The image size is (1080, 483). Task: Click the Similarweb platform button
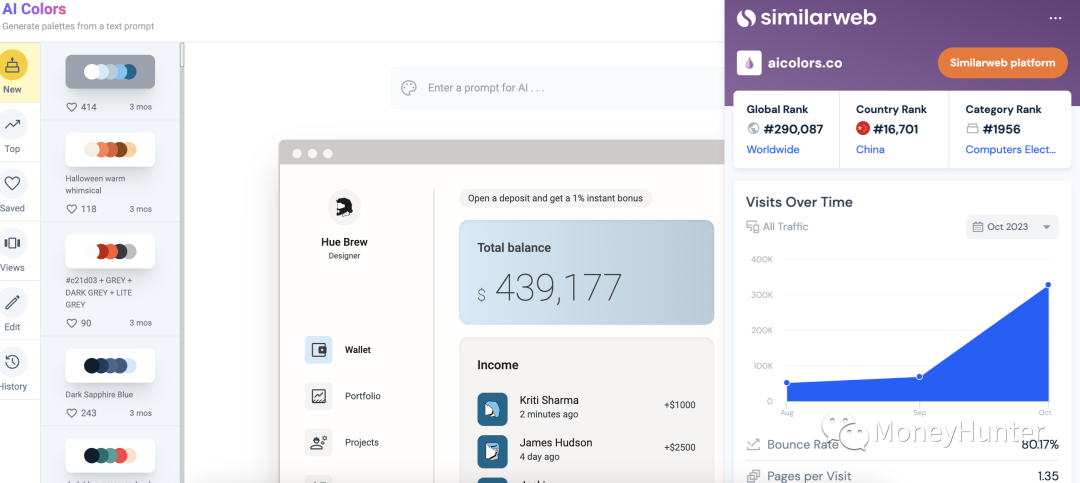point(1003,62)
